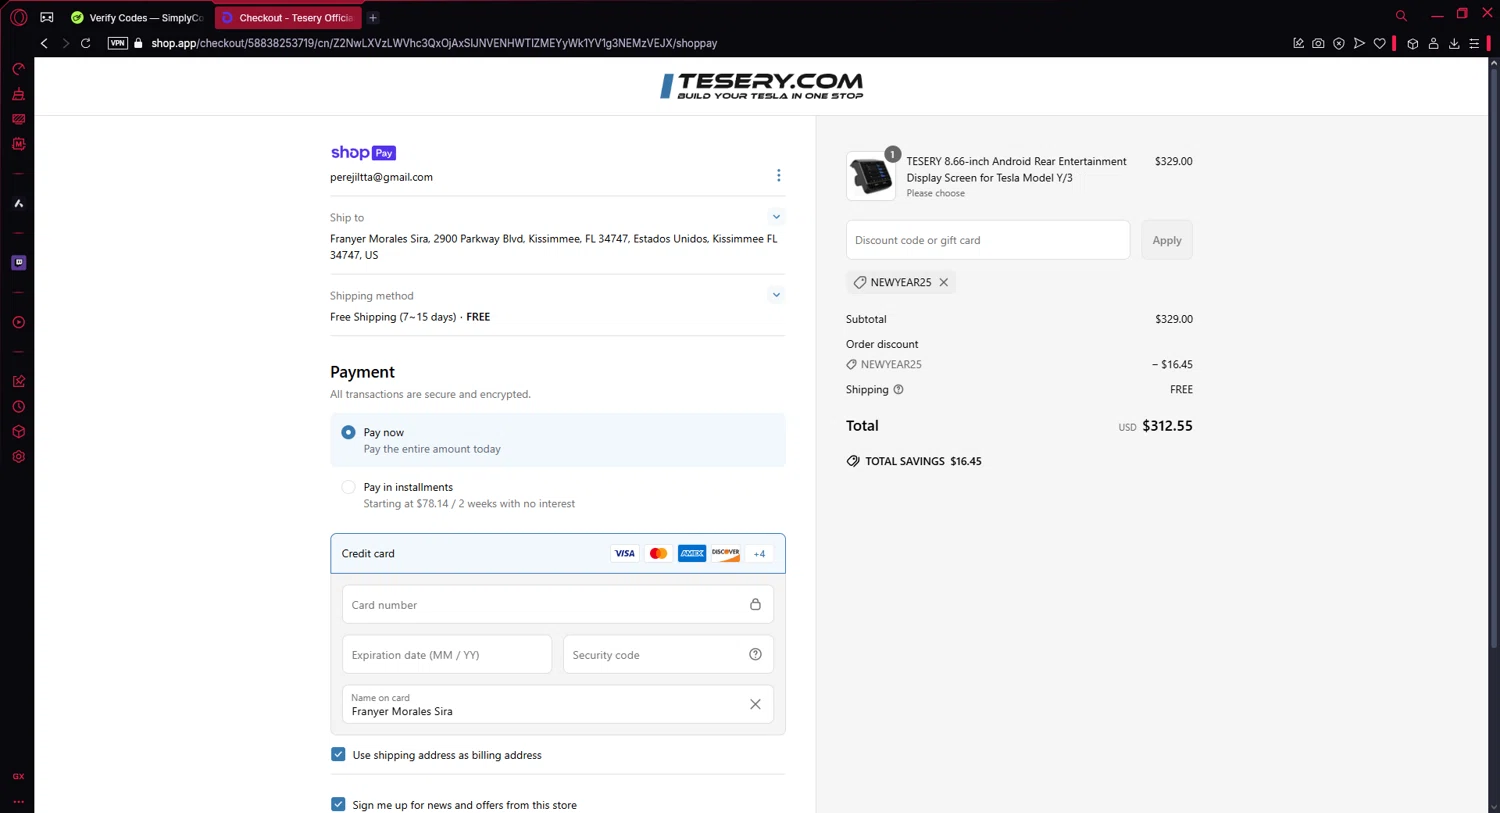Click the toolbar pinboard pin icon
Viewport: 1500px width, 813px height.
[x=1298, y=43]
